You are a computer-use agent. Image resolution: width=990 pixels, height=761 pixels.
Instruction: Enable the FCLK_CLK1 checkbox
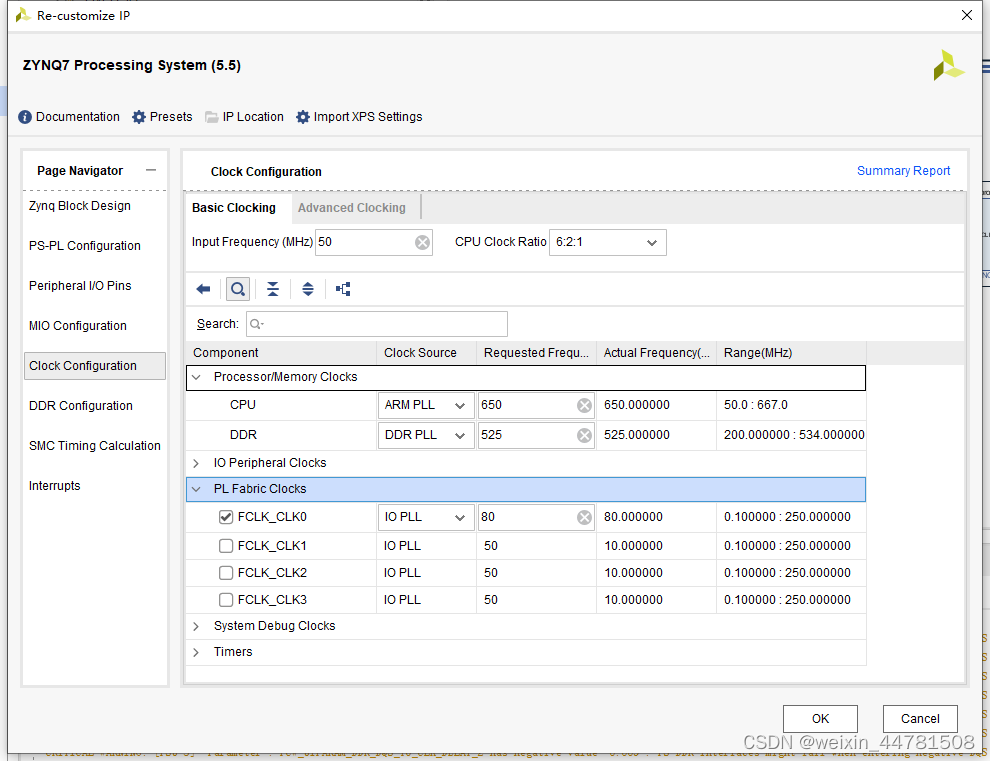226,546
